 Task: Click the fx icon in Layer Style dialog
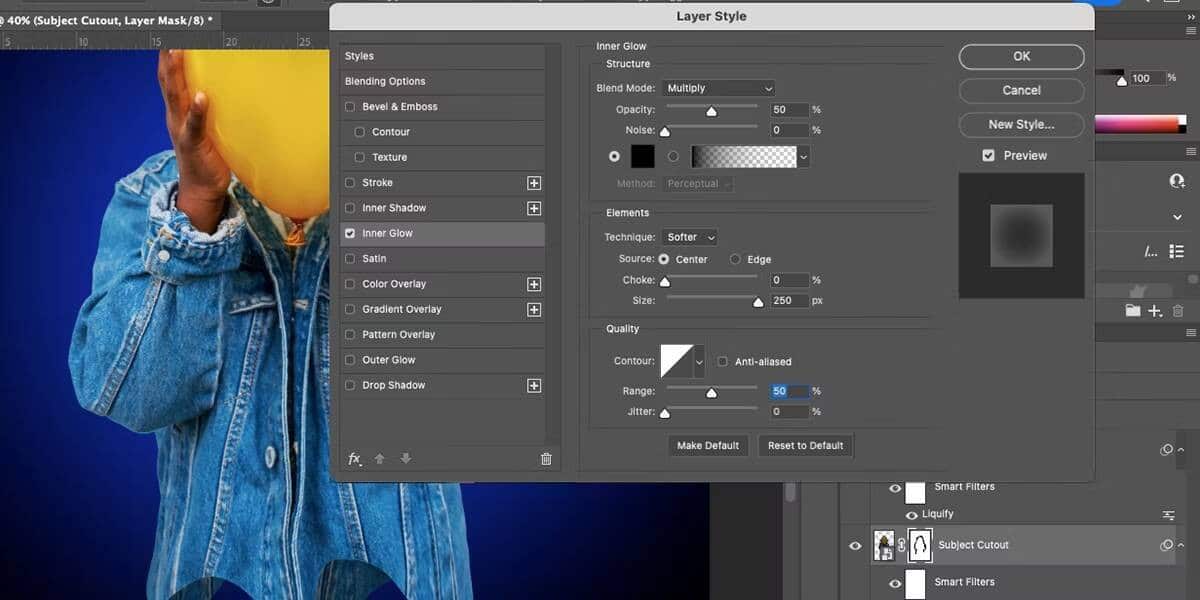pyautogui.click(x=355, y=458)
